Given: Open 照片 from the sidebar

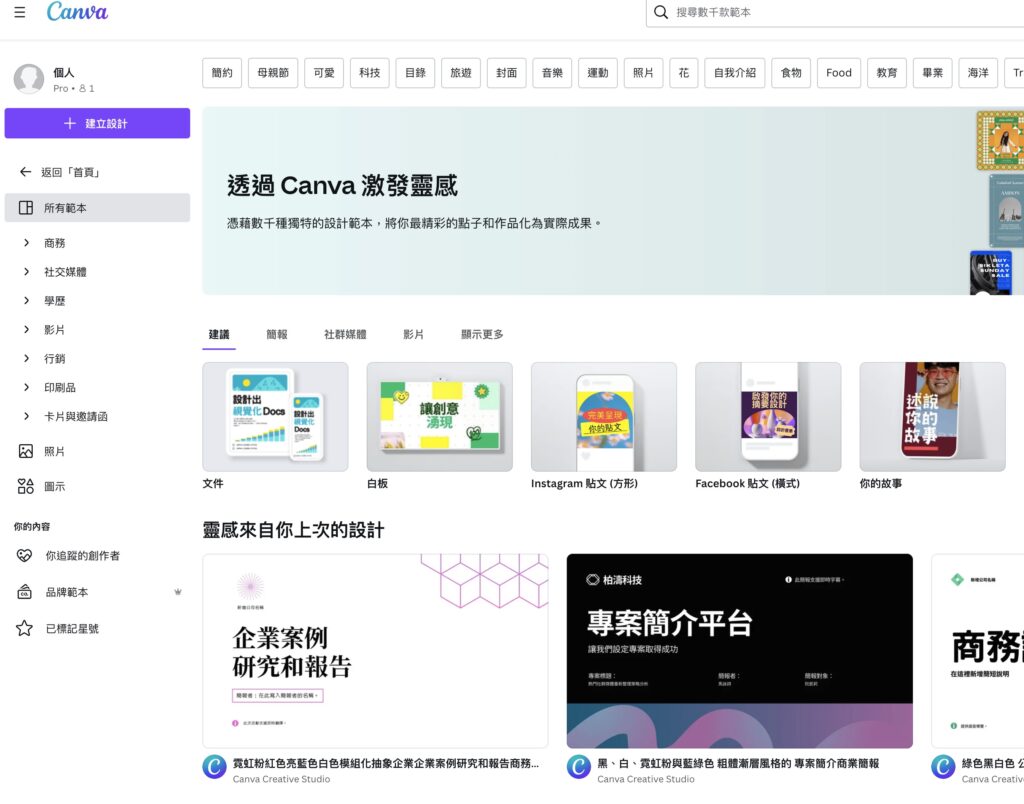Looking at the screenshot, I should coord(57,451).
